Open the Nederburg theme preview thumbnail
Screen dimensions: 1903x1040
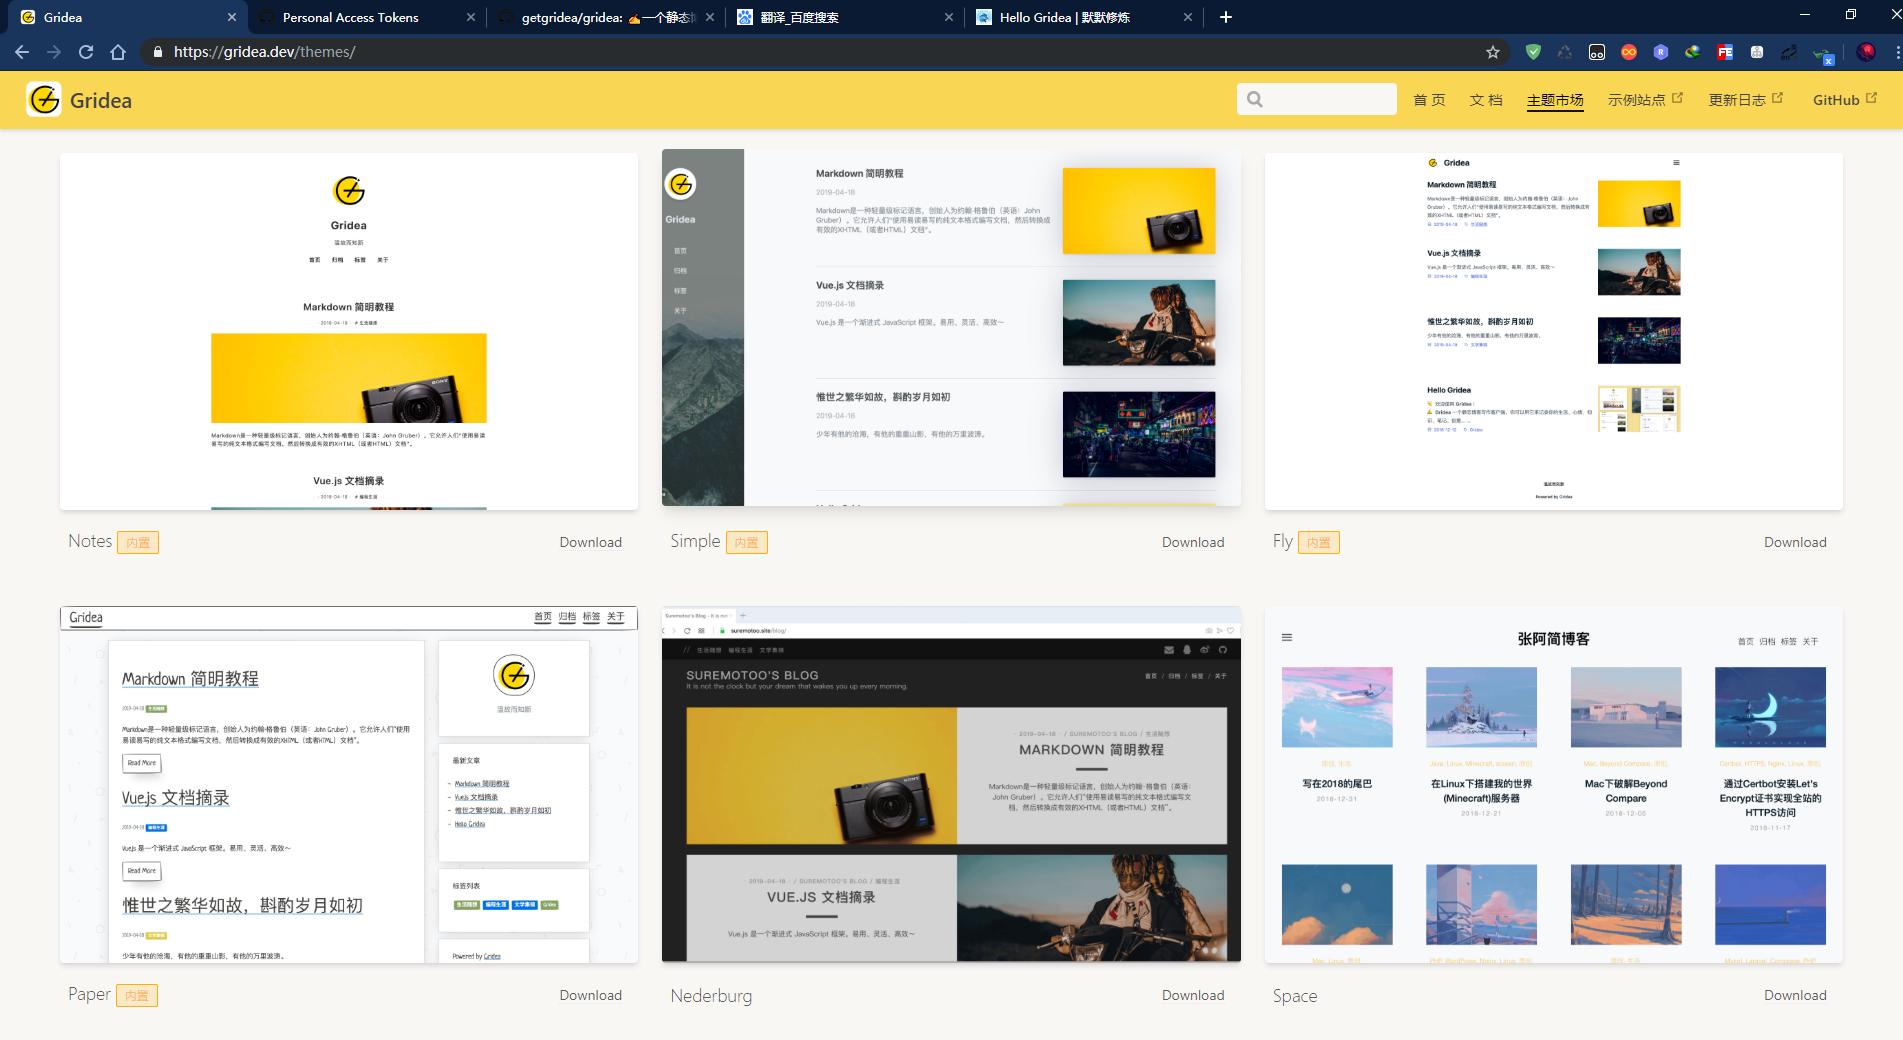click(951, 784)
